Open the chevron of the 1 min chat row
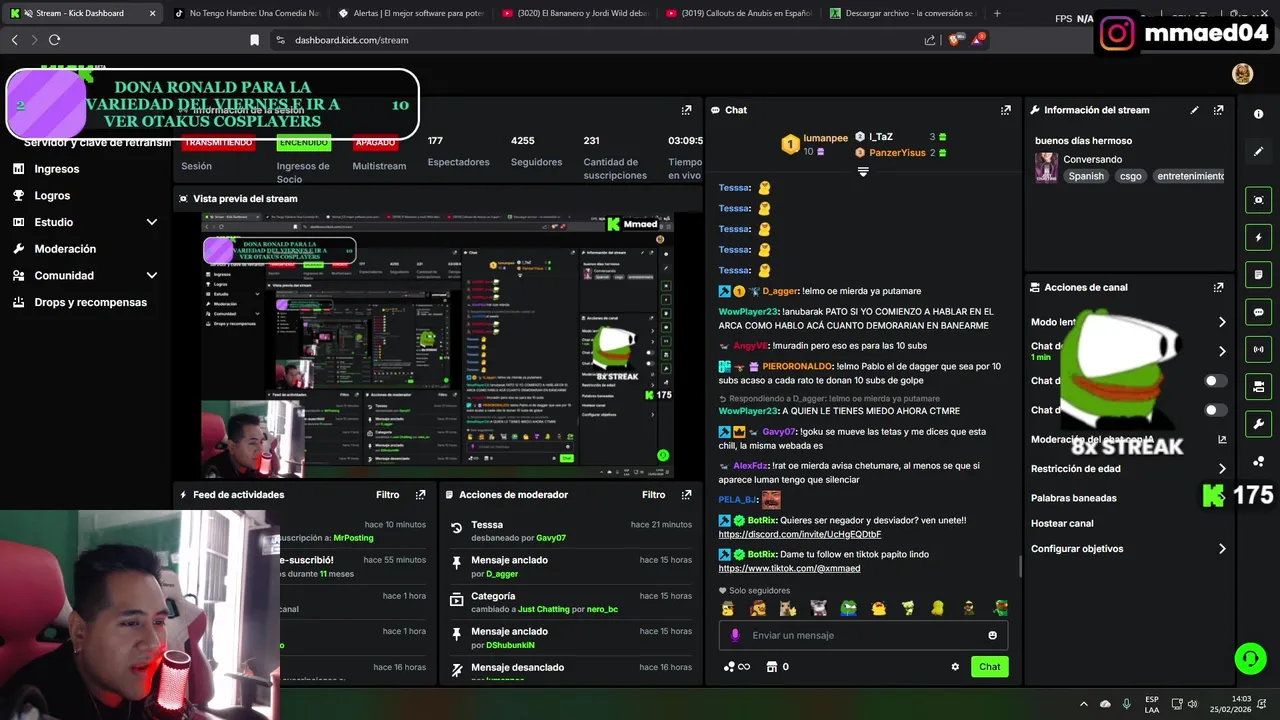 [x=1222, y=351]
